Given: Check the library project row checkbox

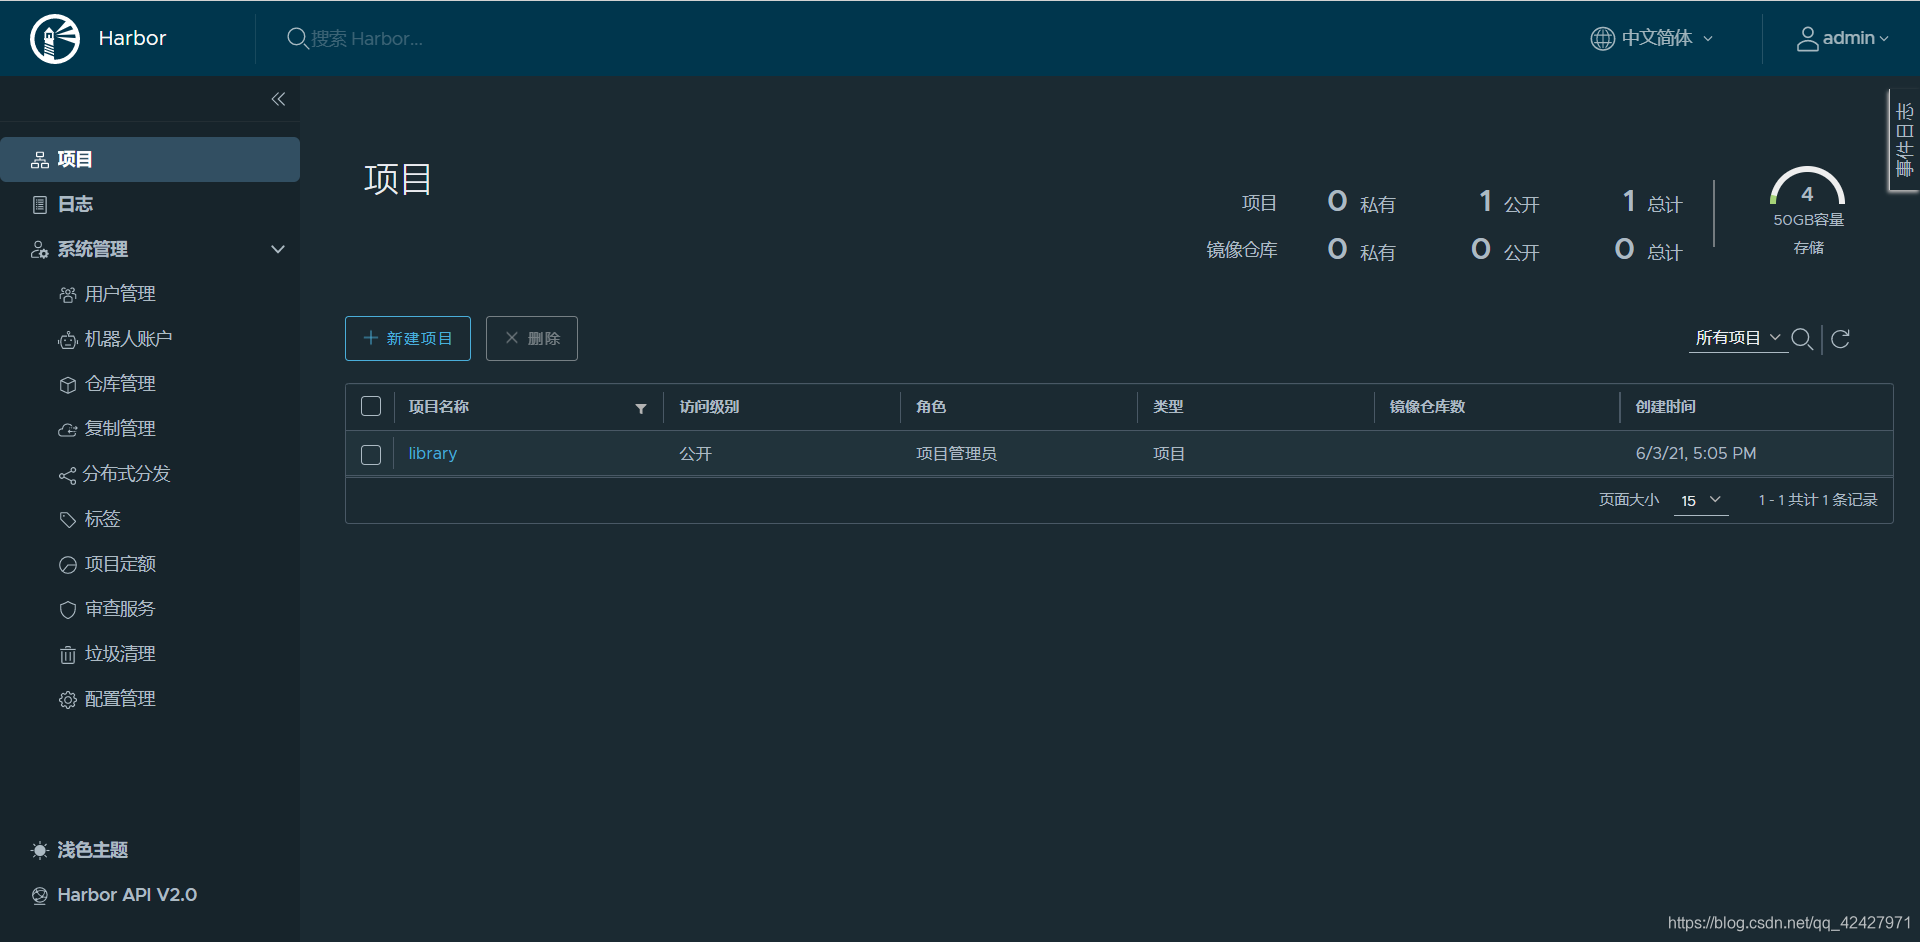Looking at the screenshot, I should [x=371, y=455].
